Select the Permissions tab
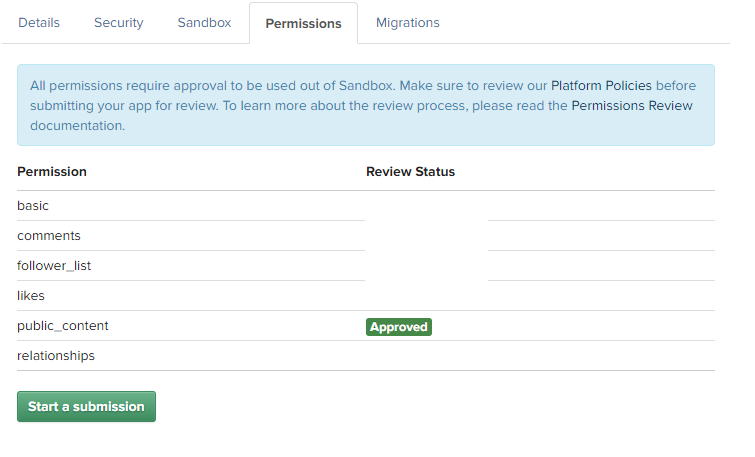 tap(303, 24)
